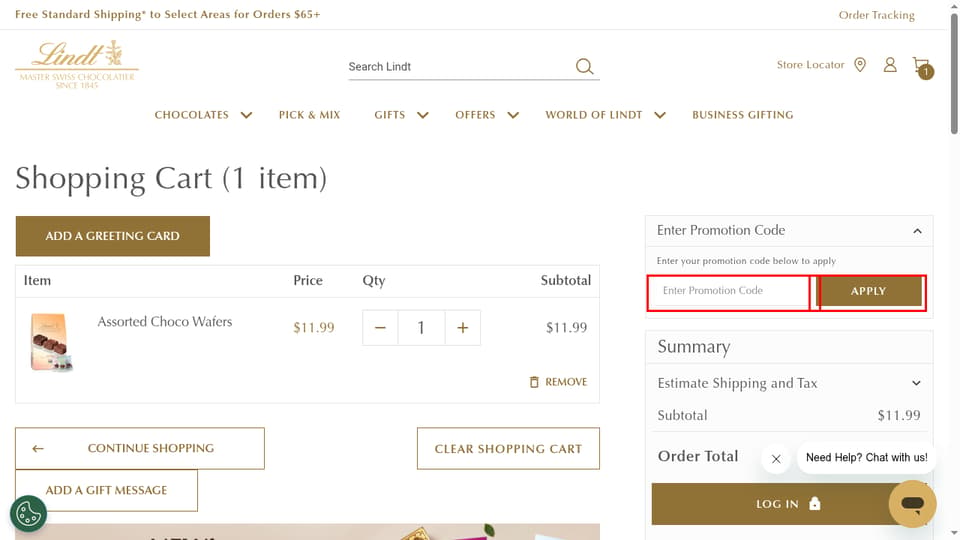Screen dimensions: 960x540
Task: Click Continue Shopping button
Action: [140, 448]
